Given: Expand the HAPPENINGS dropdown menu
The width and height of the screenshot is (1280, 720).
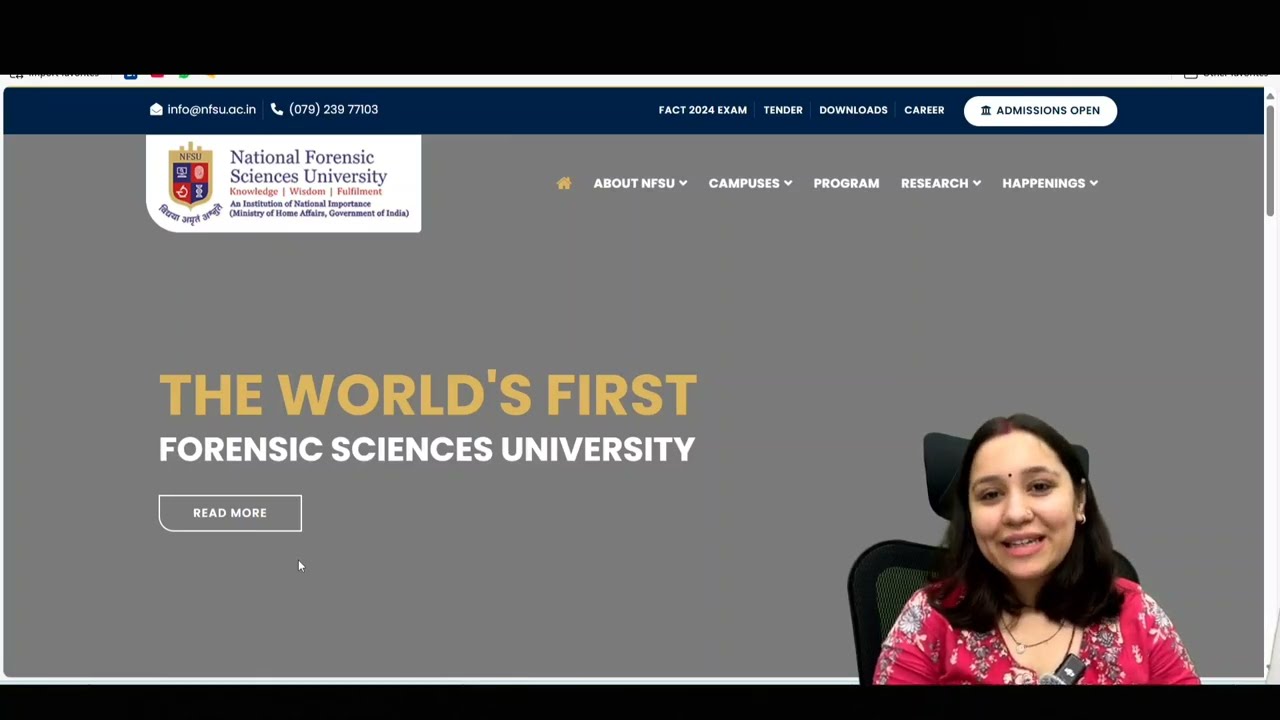Looking at the screenshot, I should [1050, 183].
